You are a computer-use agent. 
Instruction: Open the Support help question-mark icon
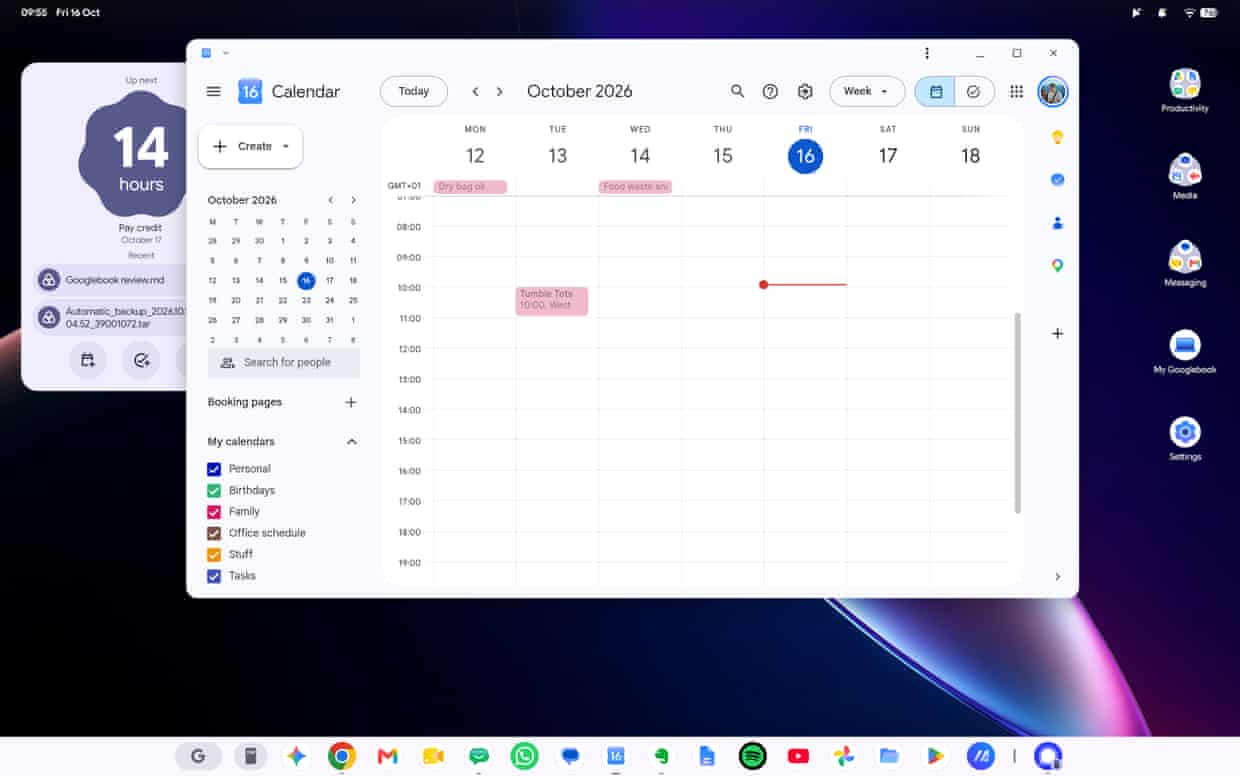770,91
